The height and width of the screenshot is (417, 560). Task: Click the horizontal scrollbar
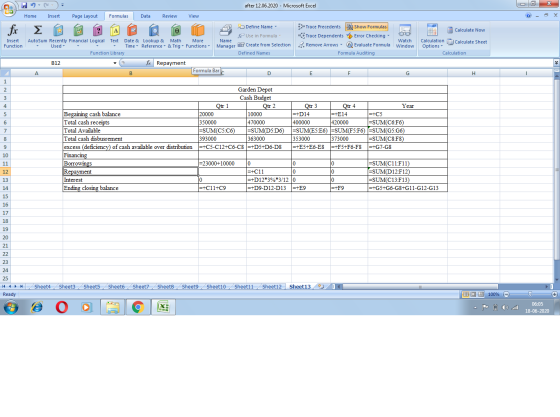tap(420, 286)
